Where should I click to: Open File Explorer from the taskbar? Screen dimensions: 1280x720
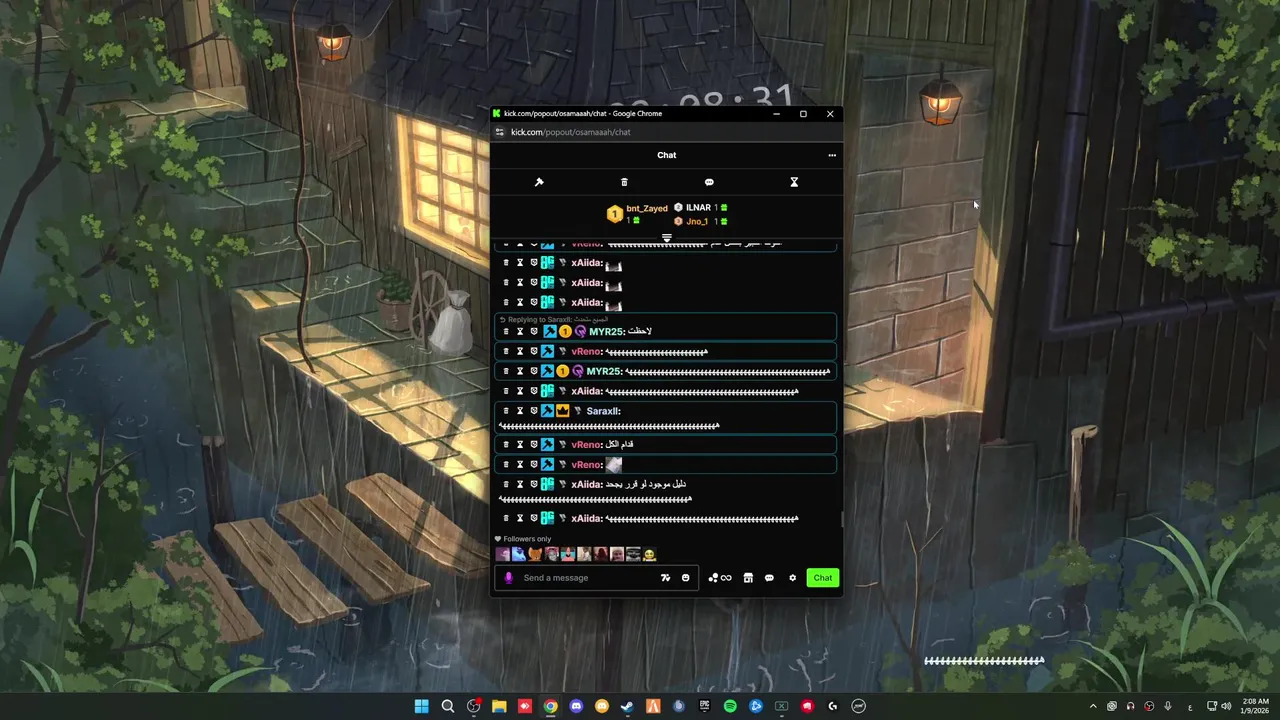tap(499, 706)
